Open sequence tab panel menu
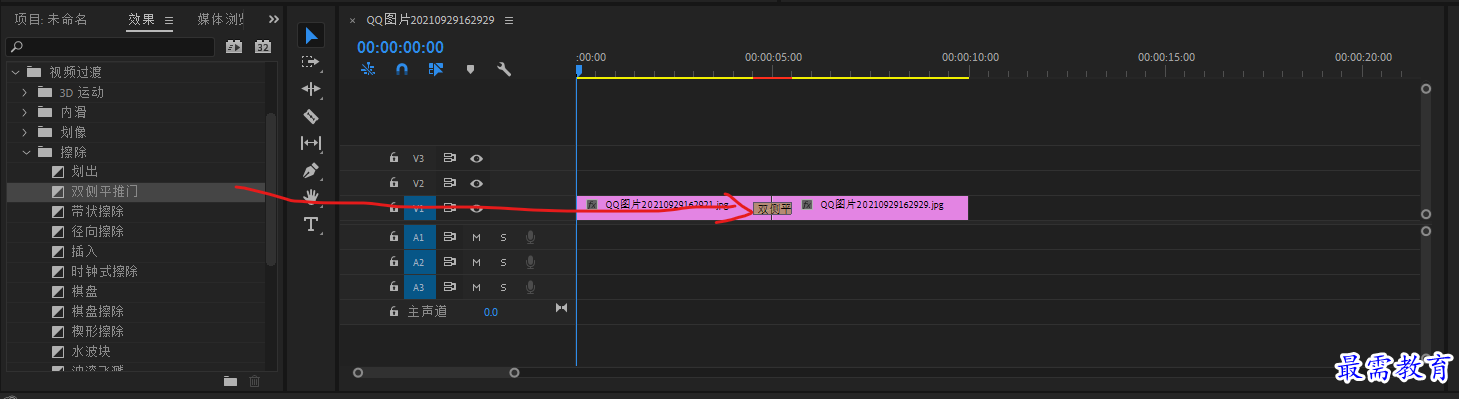 pyautogui.click(x=509, y=20)
